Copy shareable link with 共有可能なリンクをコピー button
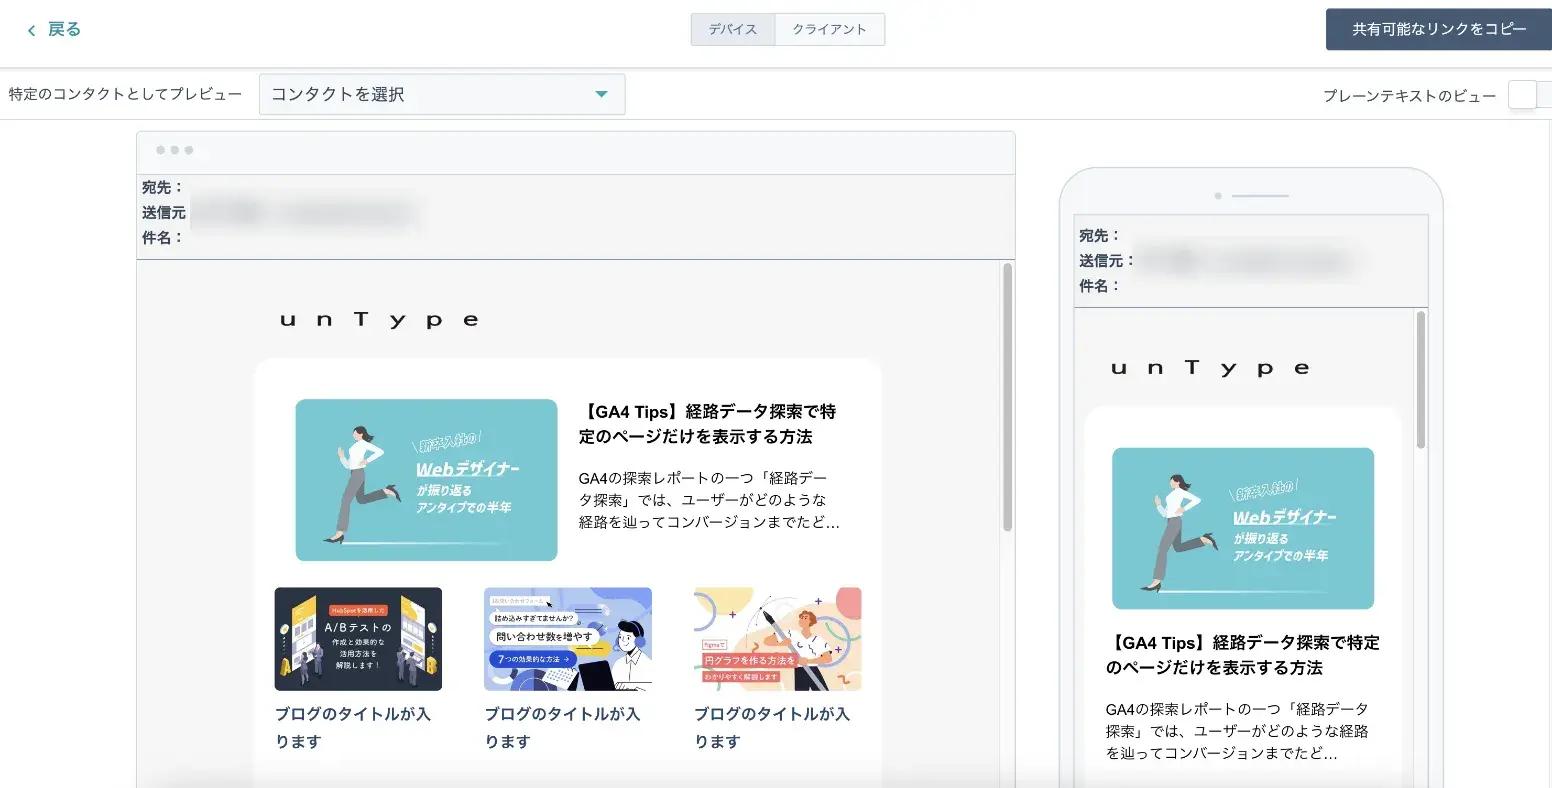Screen dimensions: 1552x788 (1439, 29)
